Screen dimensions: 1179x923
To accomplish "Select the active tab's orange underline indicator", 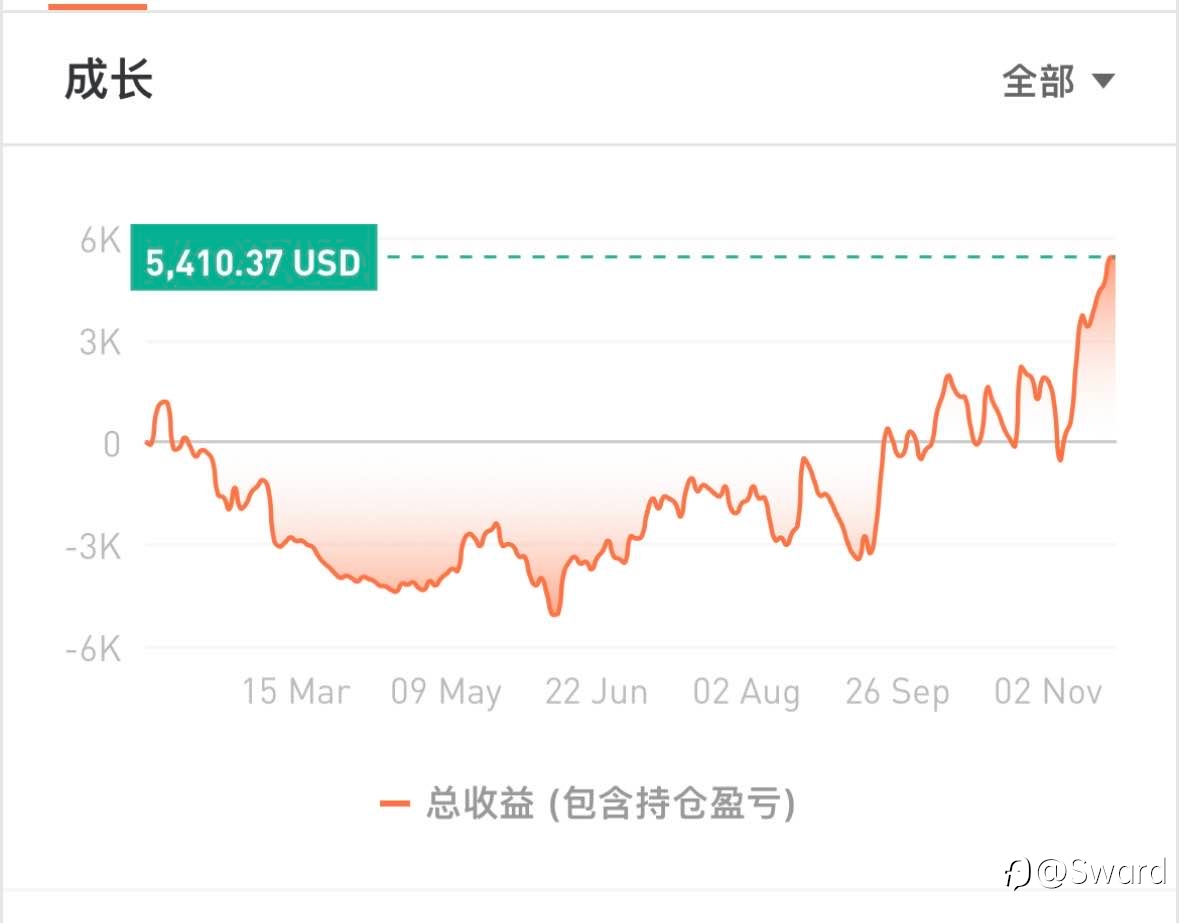I will point(98,5).
